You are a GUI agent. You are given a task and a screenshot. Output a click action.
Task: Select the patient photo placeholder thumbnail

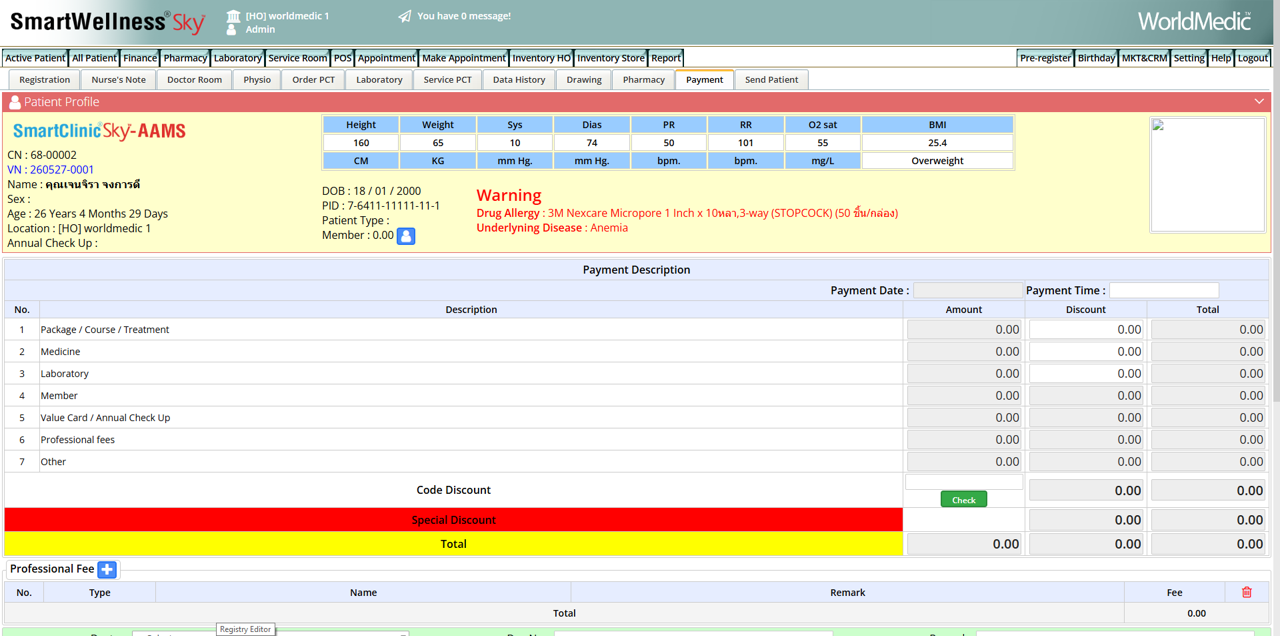[1207, 175]
